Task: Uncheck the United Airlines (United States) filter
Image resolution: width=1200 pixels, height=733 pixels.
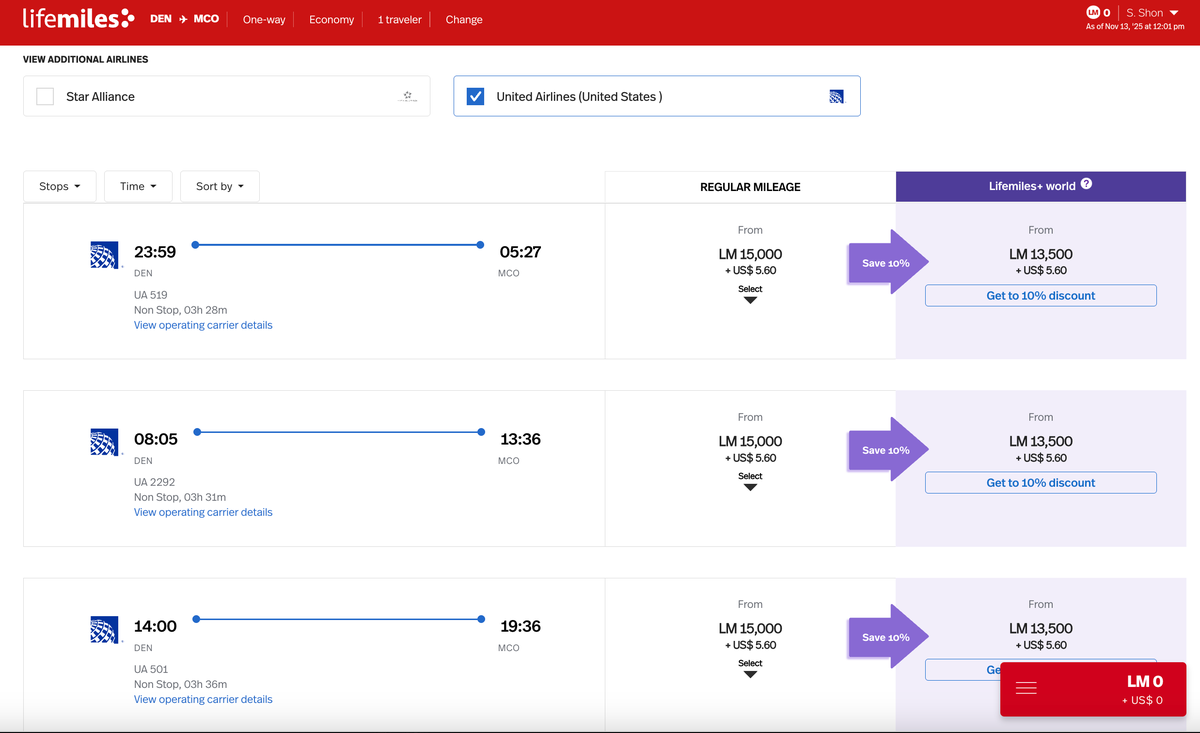Action: click(474, 96)
